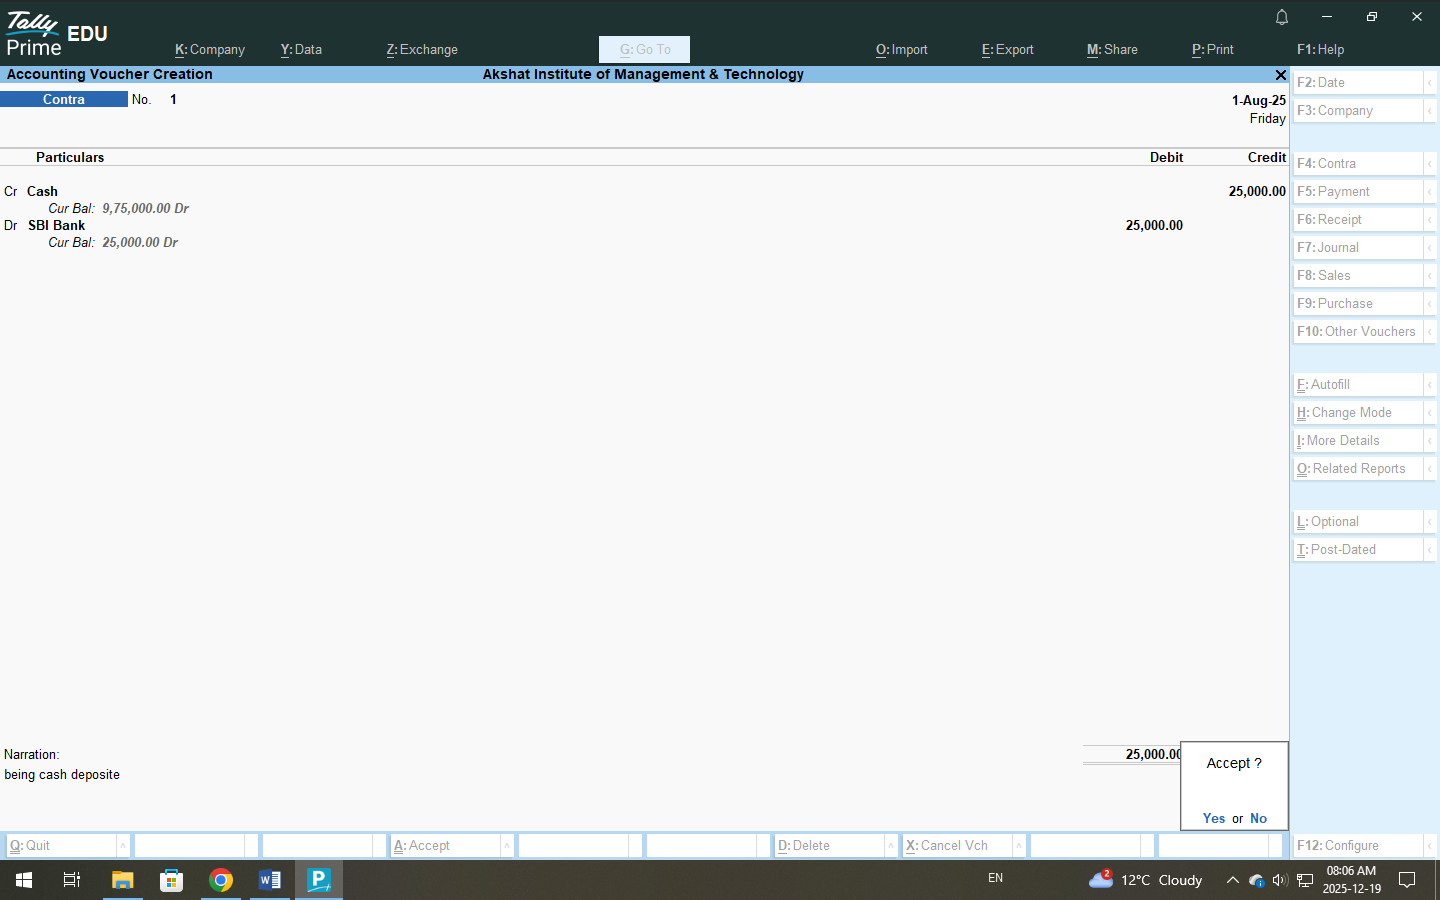1440x900 pixels.
Task: Open the Go To search box
Action: pyautogui.click(x=644, y=49)
